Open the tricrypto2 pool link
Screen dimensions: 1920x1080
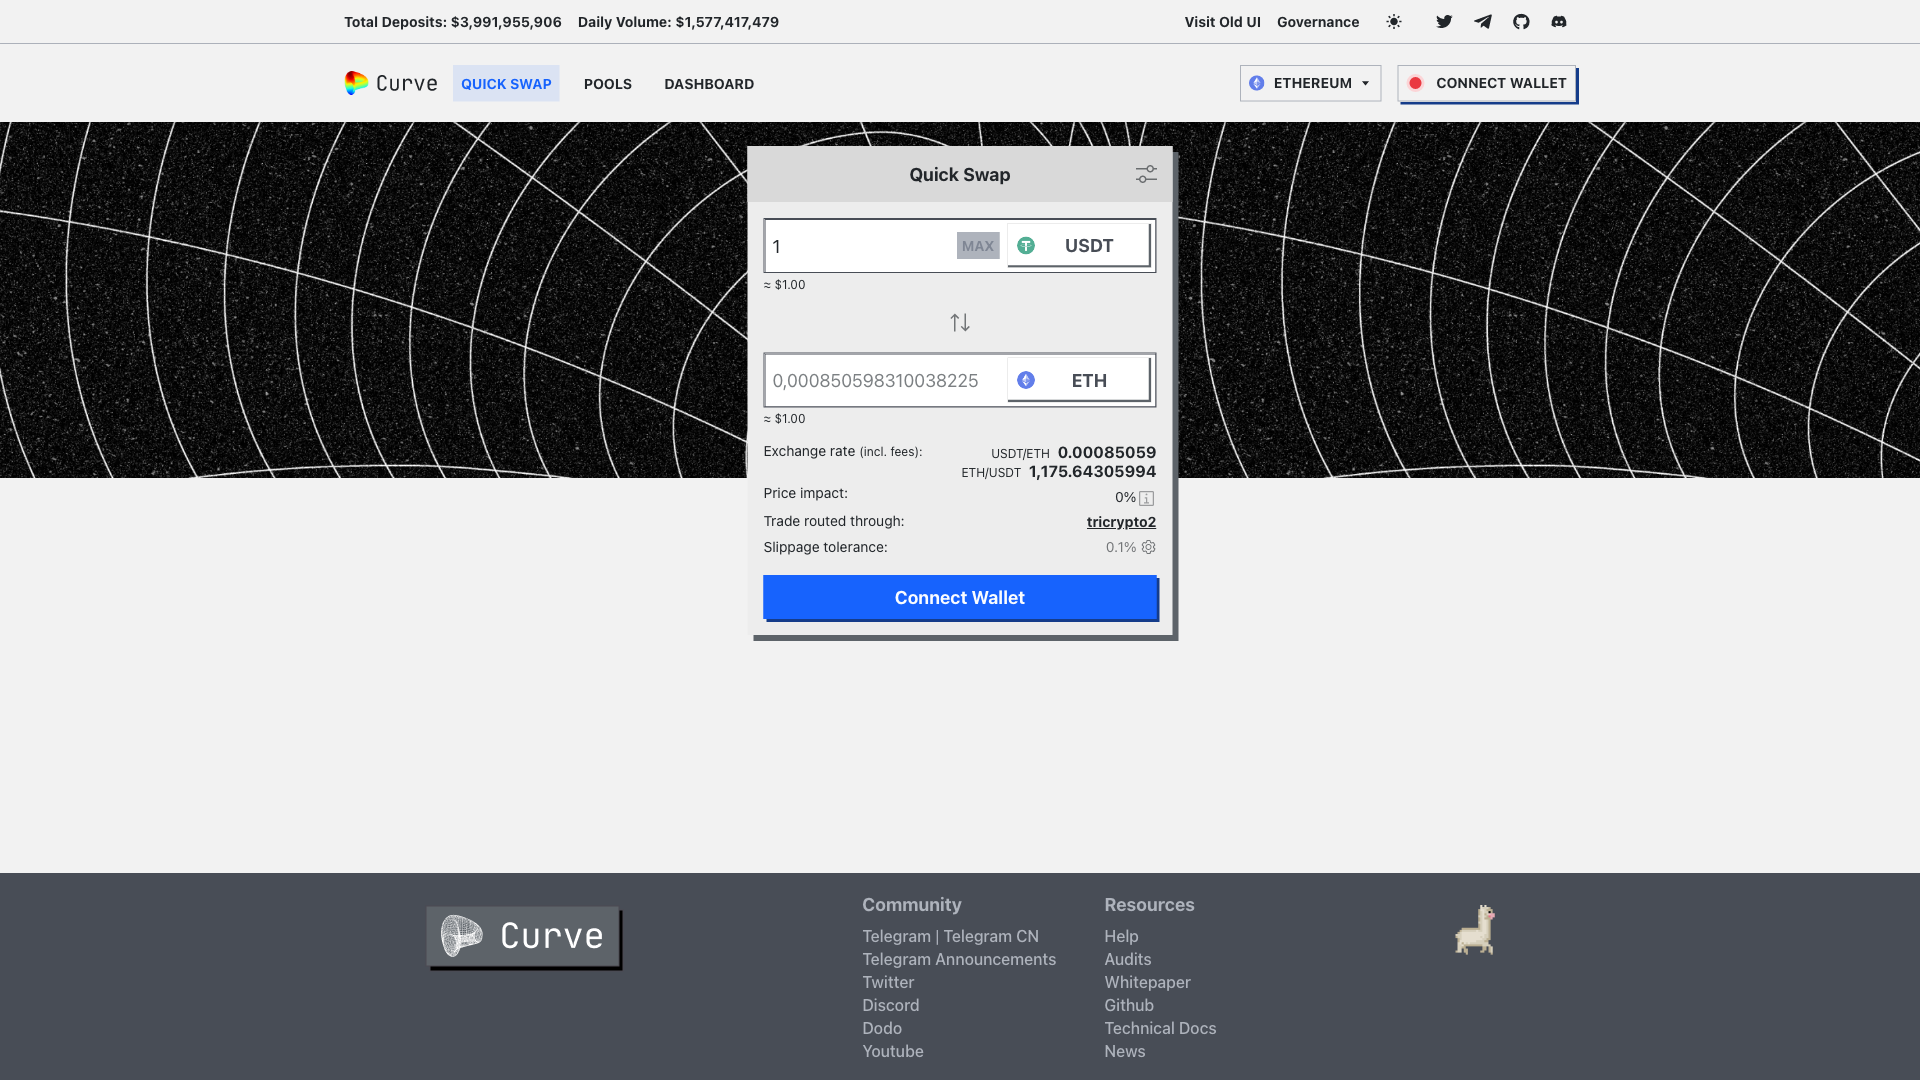(x=1121, y=522)
